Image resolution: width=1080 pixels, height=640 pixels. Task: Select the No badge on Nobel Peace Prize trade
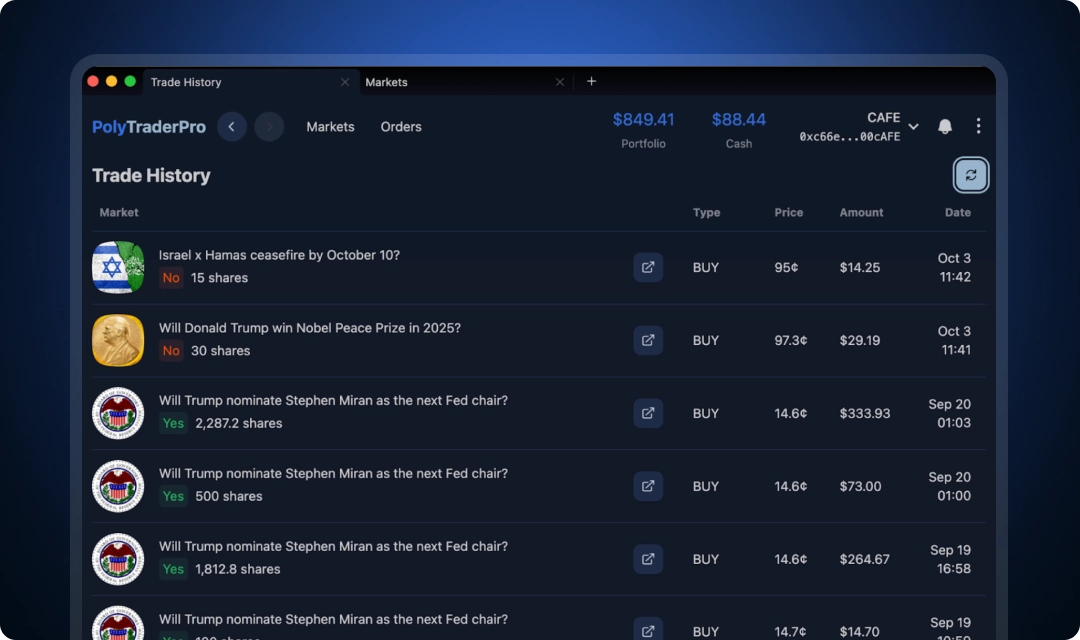coord(170,351)
